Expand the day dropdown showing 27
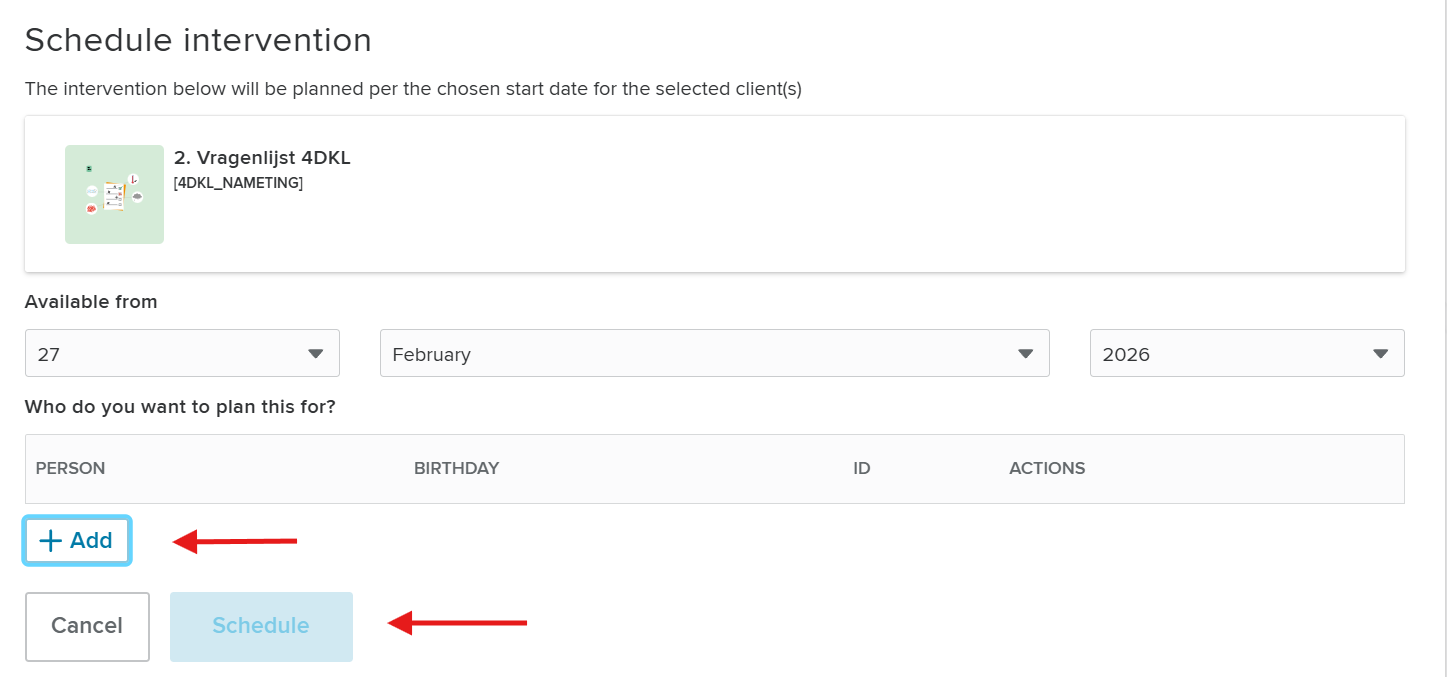 [x=182, y=353]
